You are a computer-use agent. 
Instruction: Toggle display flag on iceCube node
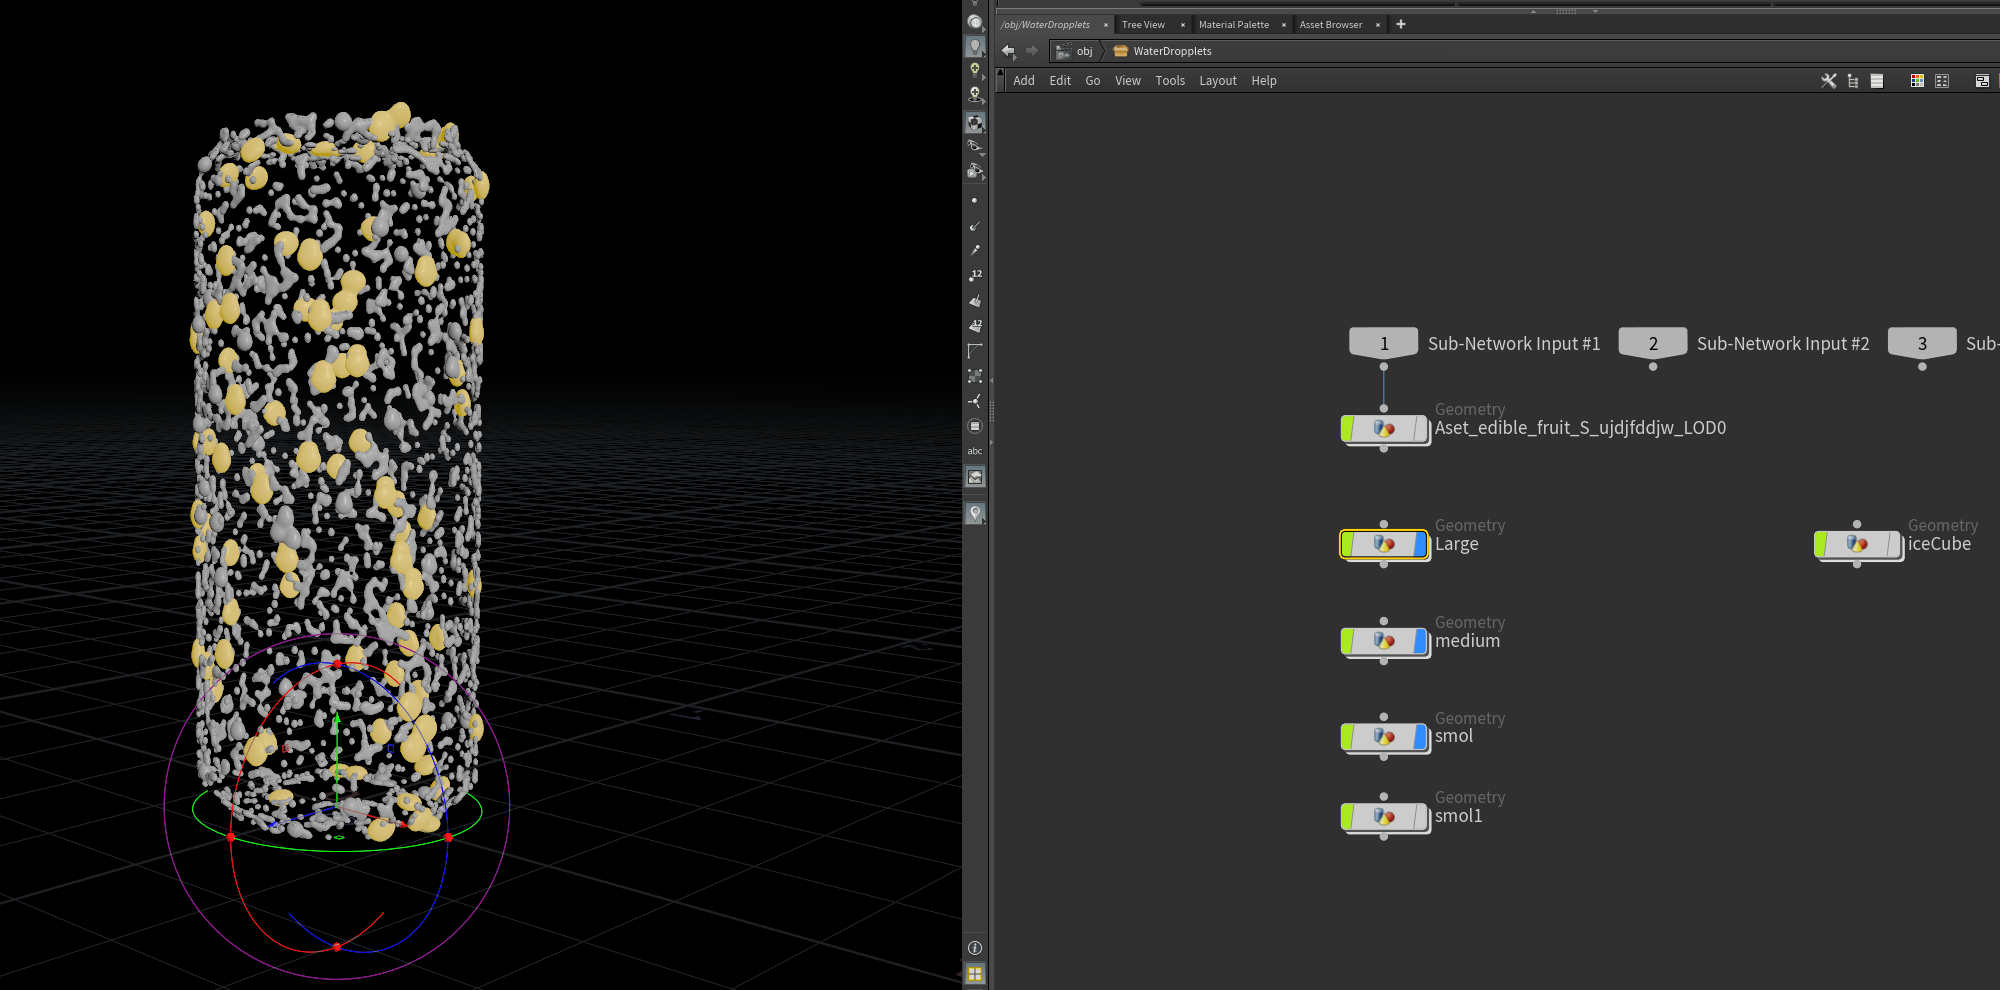(1893, 544)
